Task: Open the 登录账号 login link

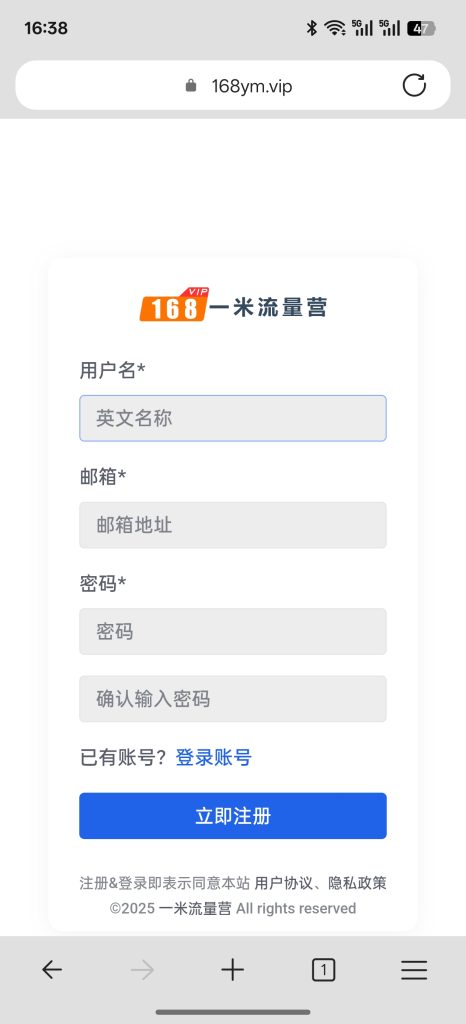Action: coord(213,758)
